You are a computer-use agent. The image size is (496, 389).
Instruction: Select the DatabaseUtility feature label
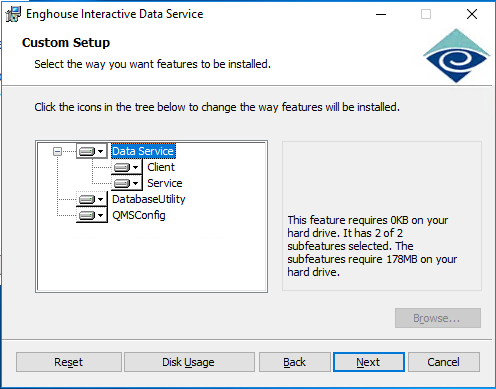(149, 199)
